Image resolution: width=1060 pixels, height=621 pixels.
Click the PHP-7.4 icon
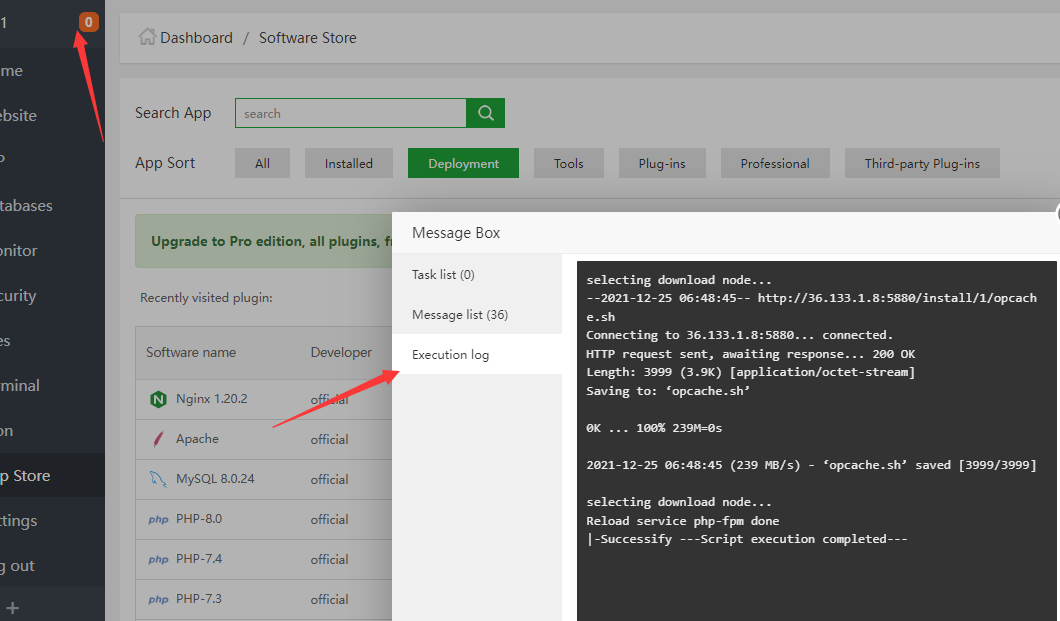(158, 559)
